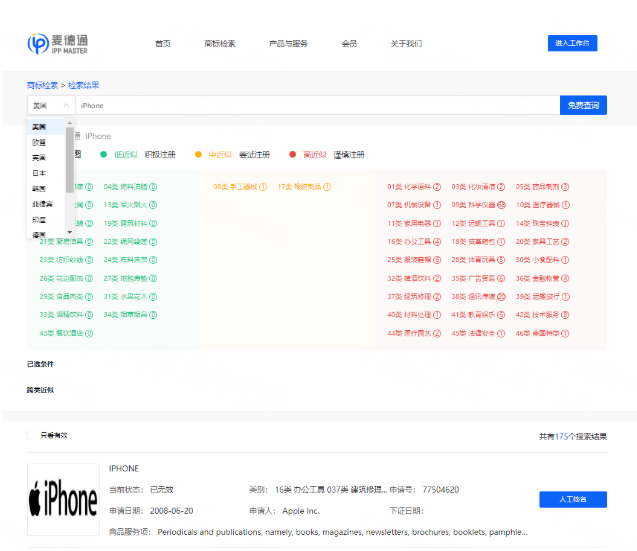Select class 35类 广告贸易
The height and width of the screenshot is (551, 637).
(x=478, y=278)
